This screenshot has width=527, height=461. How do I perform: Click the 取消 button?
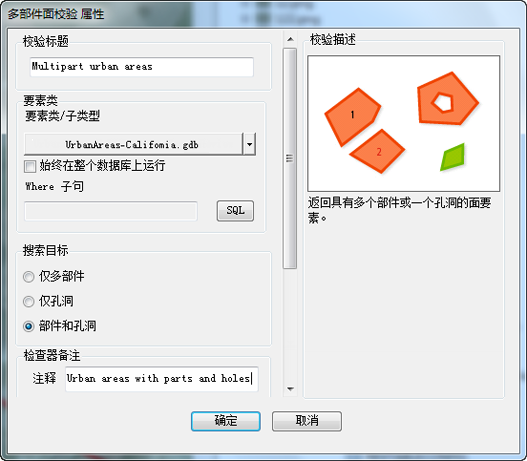tap(307, 421)
